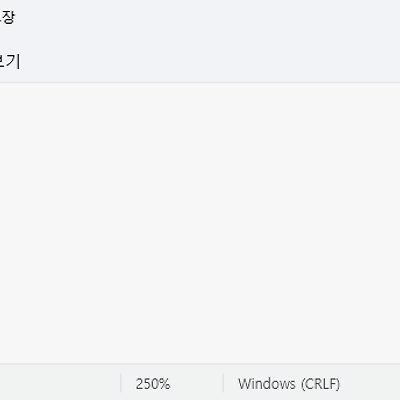Viewport: 400px width, 400px height.
Task: Click the status bar space right of Windows (CRLF)
Action: (371, 383)
